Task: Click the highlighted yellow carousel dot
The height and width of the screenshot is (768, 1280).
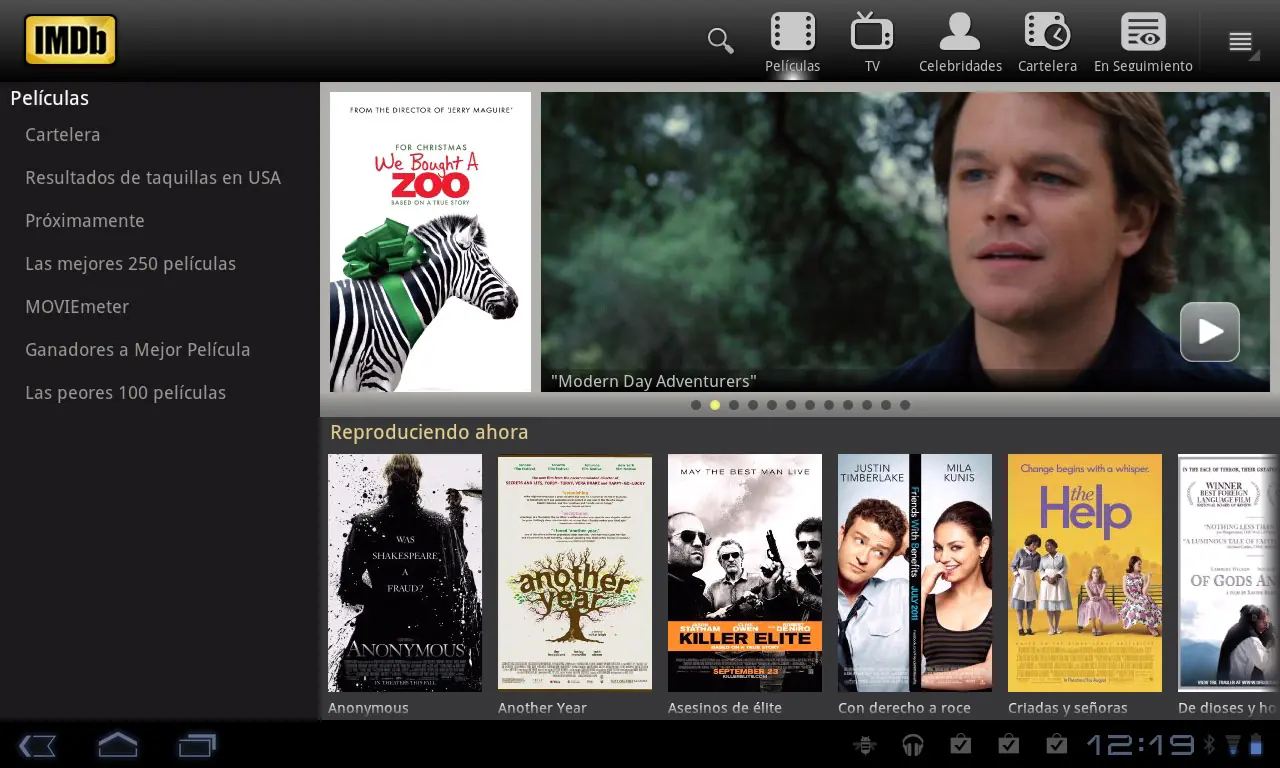Action: point(715,405)
